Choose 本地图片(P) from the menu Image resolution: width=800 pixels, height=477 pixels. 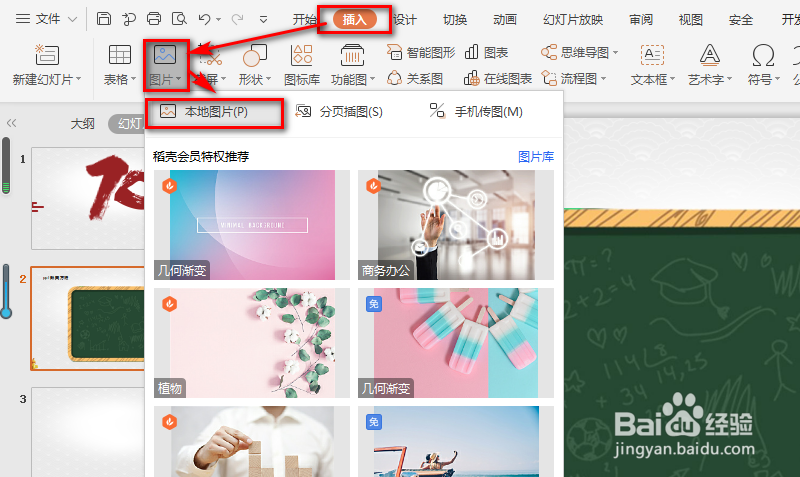[x=214, y=112]
